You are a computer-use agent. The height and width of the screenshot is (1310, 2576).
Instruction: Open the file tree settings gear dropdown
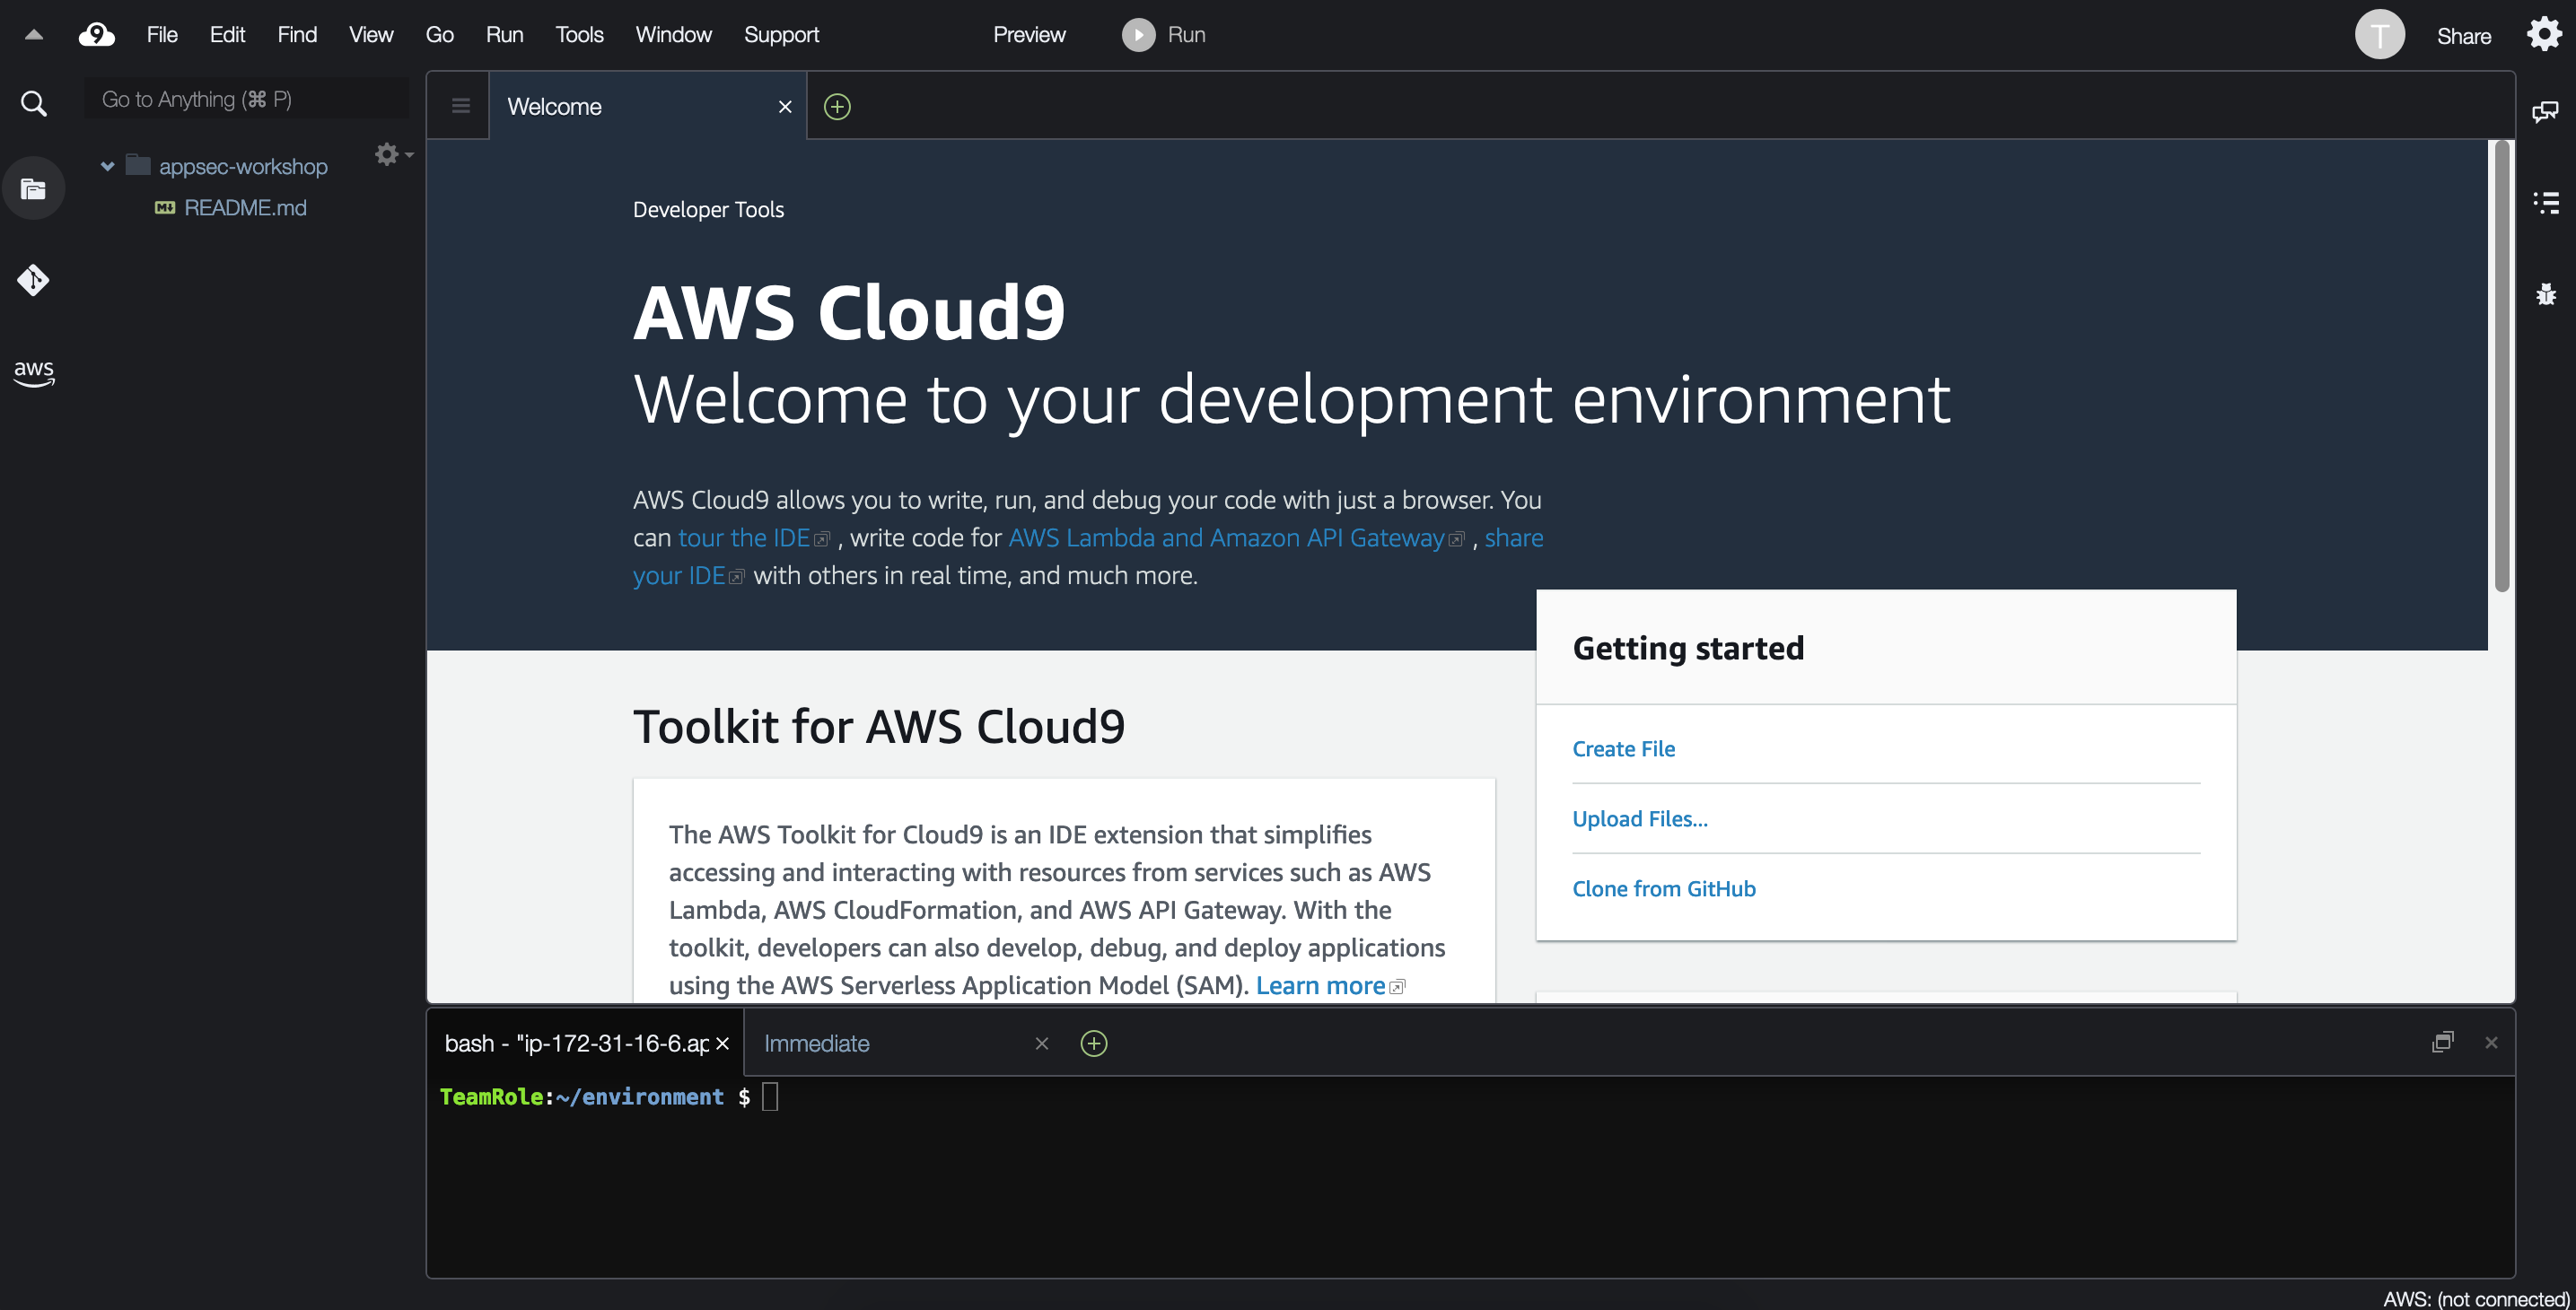(393, 154)
